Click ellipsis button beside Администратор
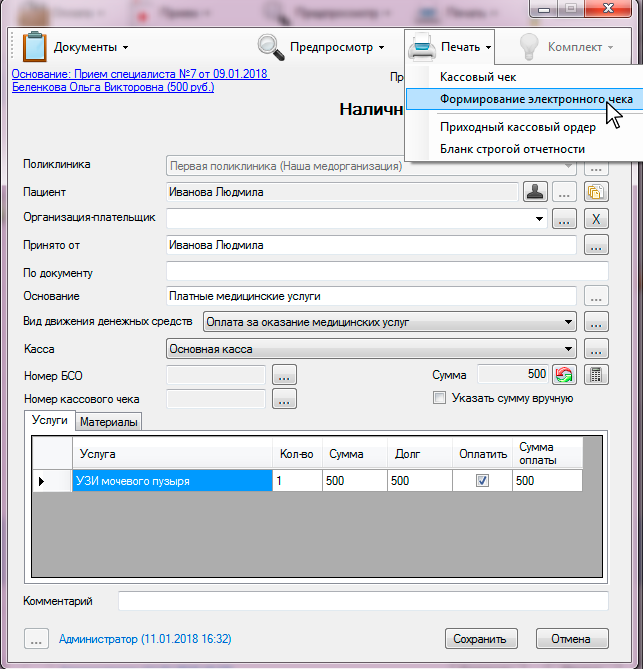The width and height of the screenshot is (643, 669). (x=36, y=639)
